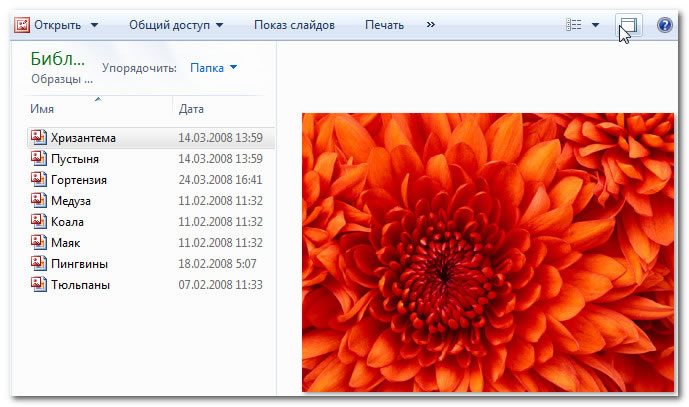Click the file icon beside Гортензия
This screenshot has height=407, width=689.
click(38, 180)
